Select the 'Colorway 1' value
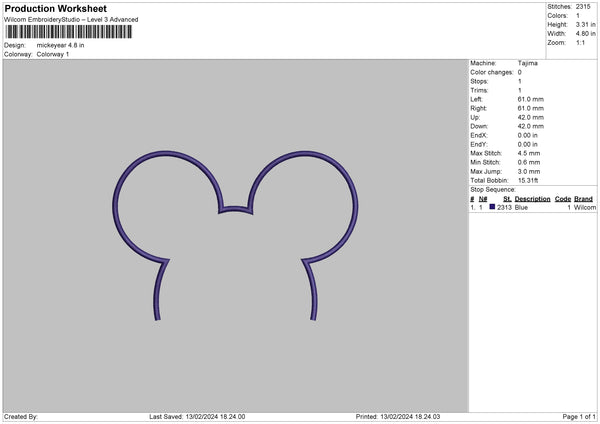Viewport: 600px width, 424px height. click(x=53, y=54)
